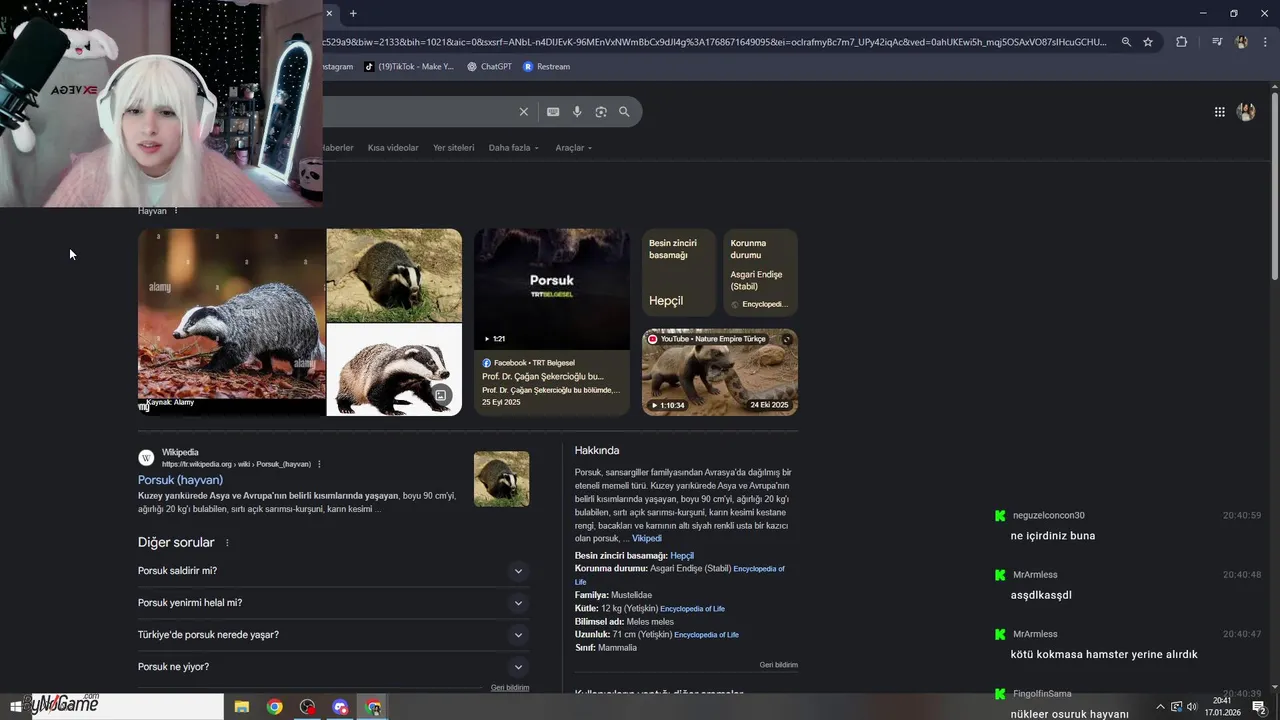
Task: Switch to the Kısa videolar tab
Action: 393,148
